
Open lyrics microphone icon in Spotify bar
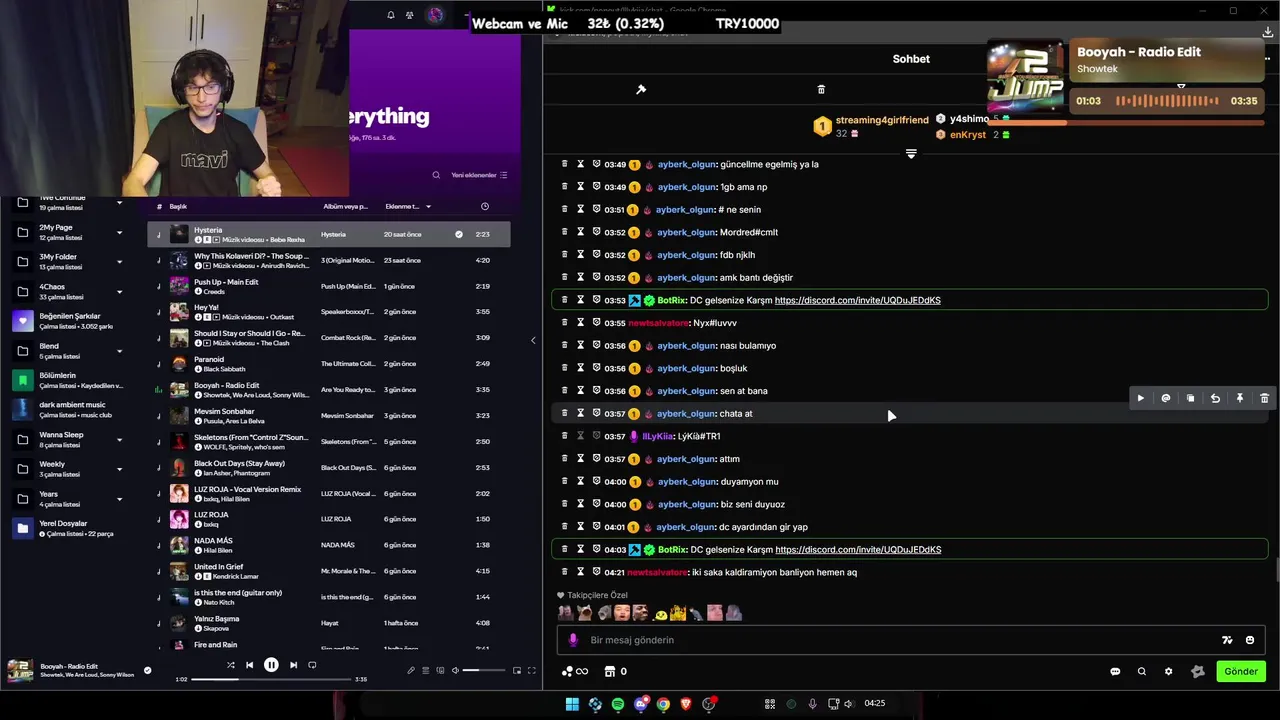pos(411,670)
